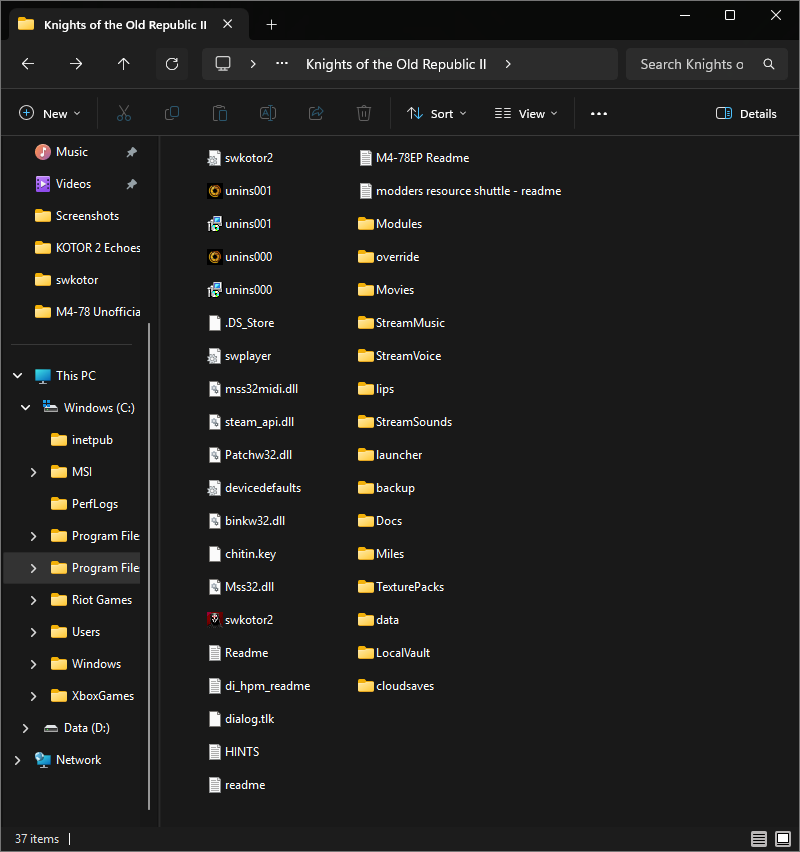
Task: Select the di_hpm_readme file
Action: pos(259,686)
